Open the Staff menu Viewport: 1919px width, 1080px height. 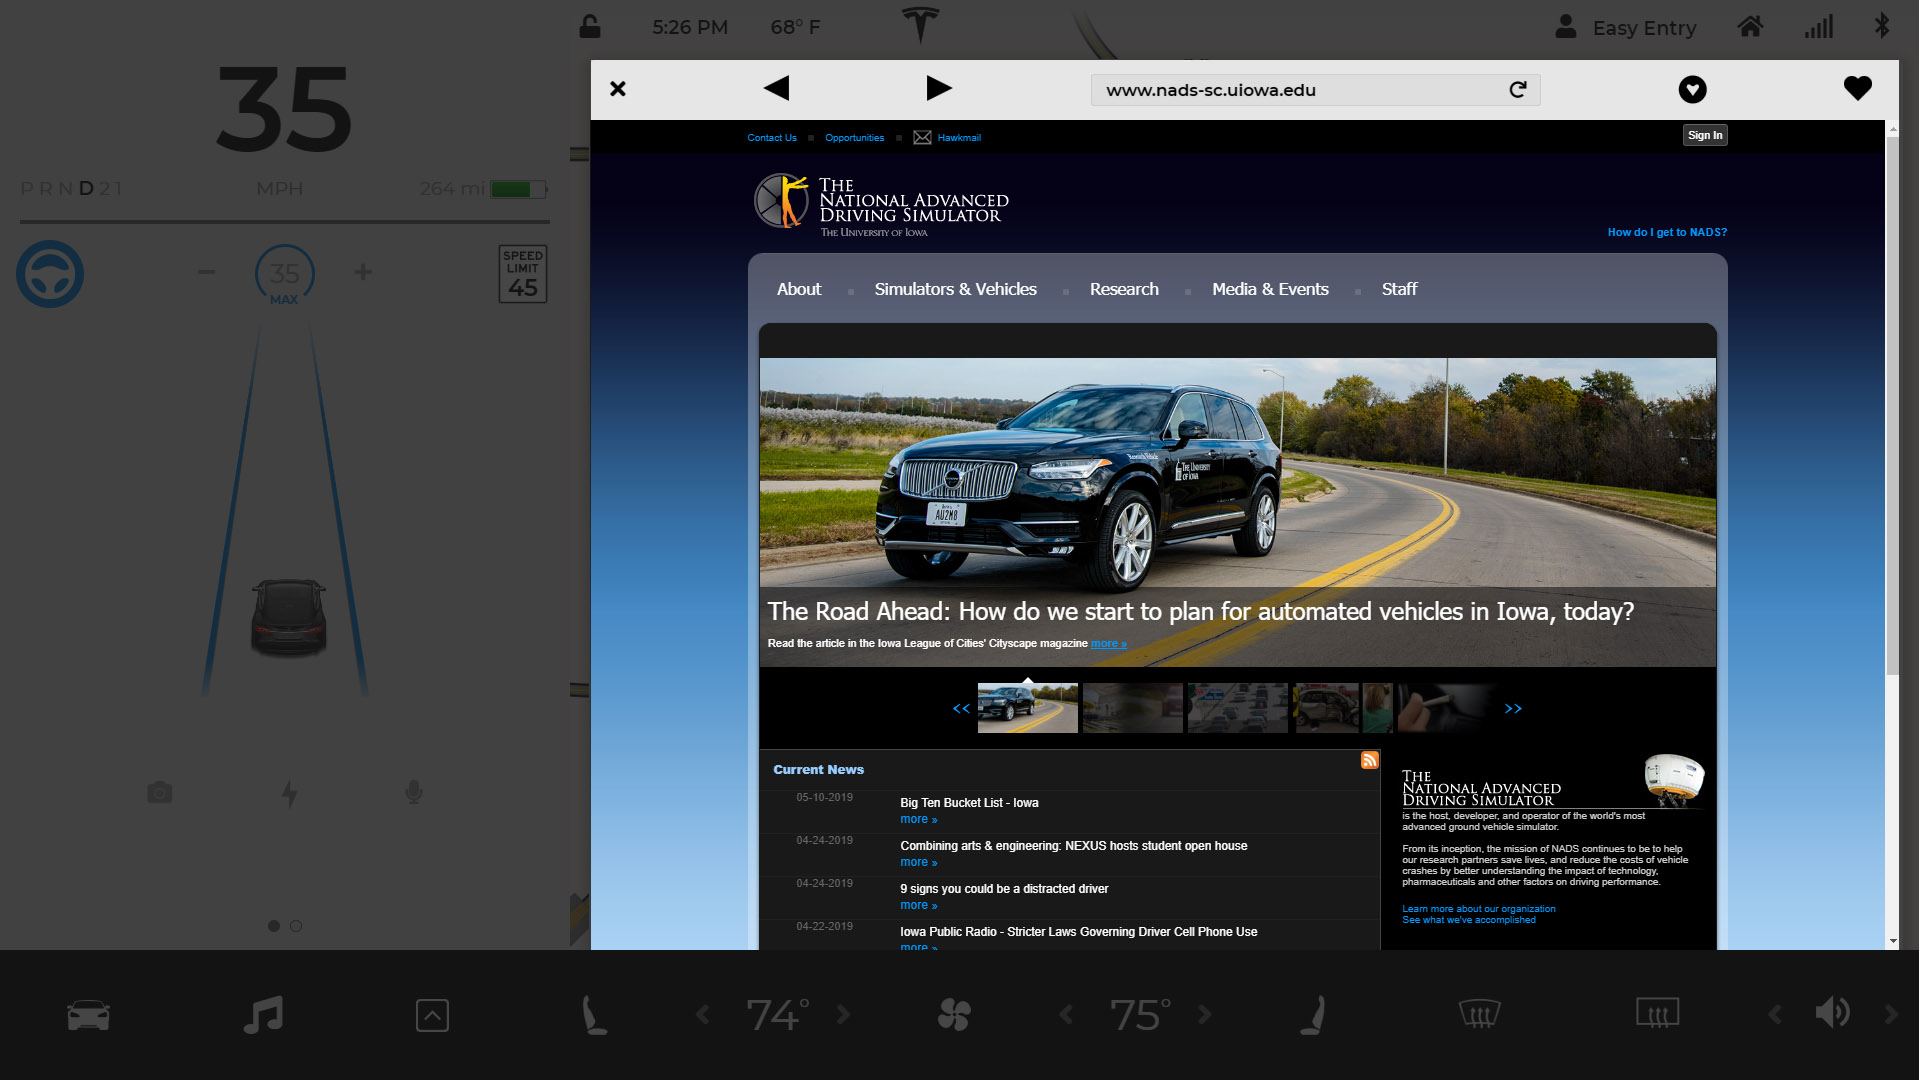1399,289
